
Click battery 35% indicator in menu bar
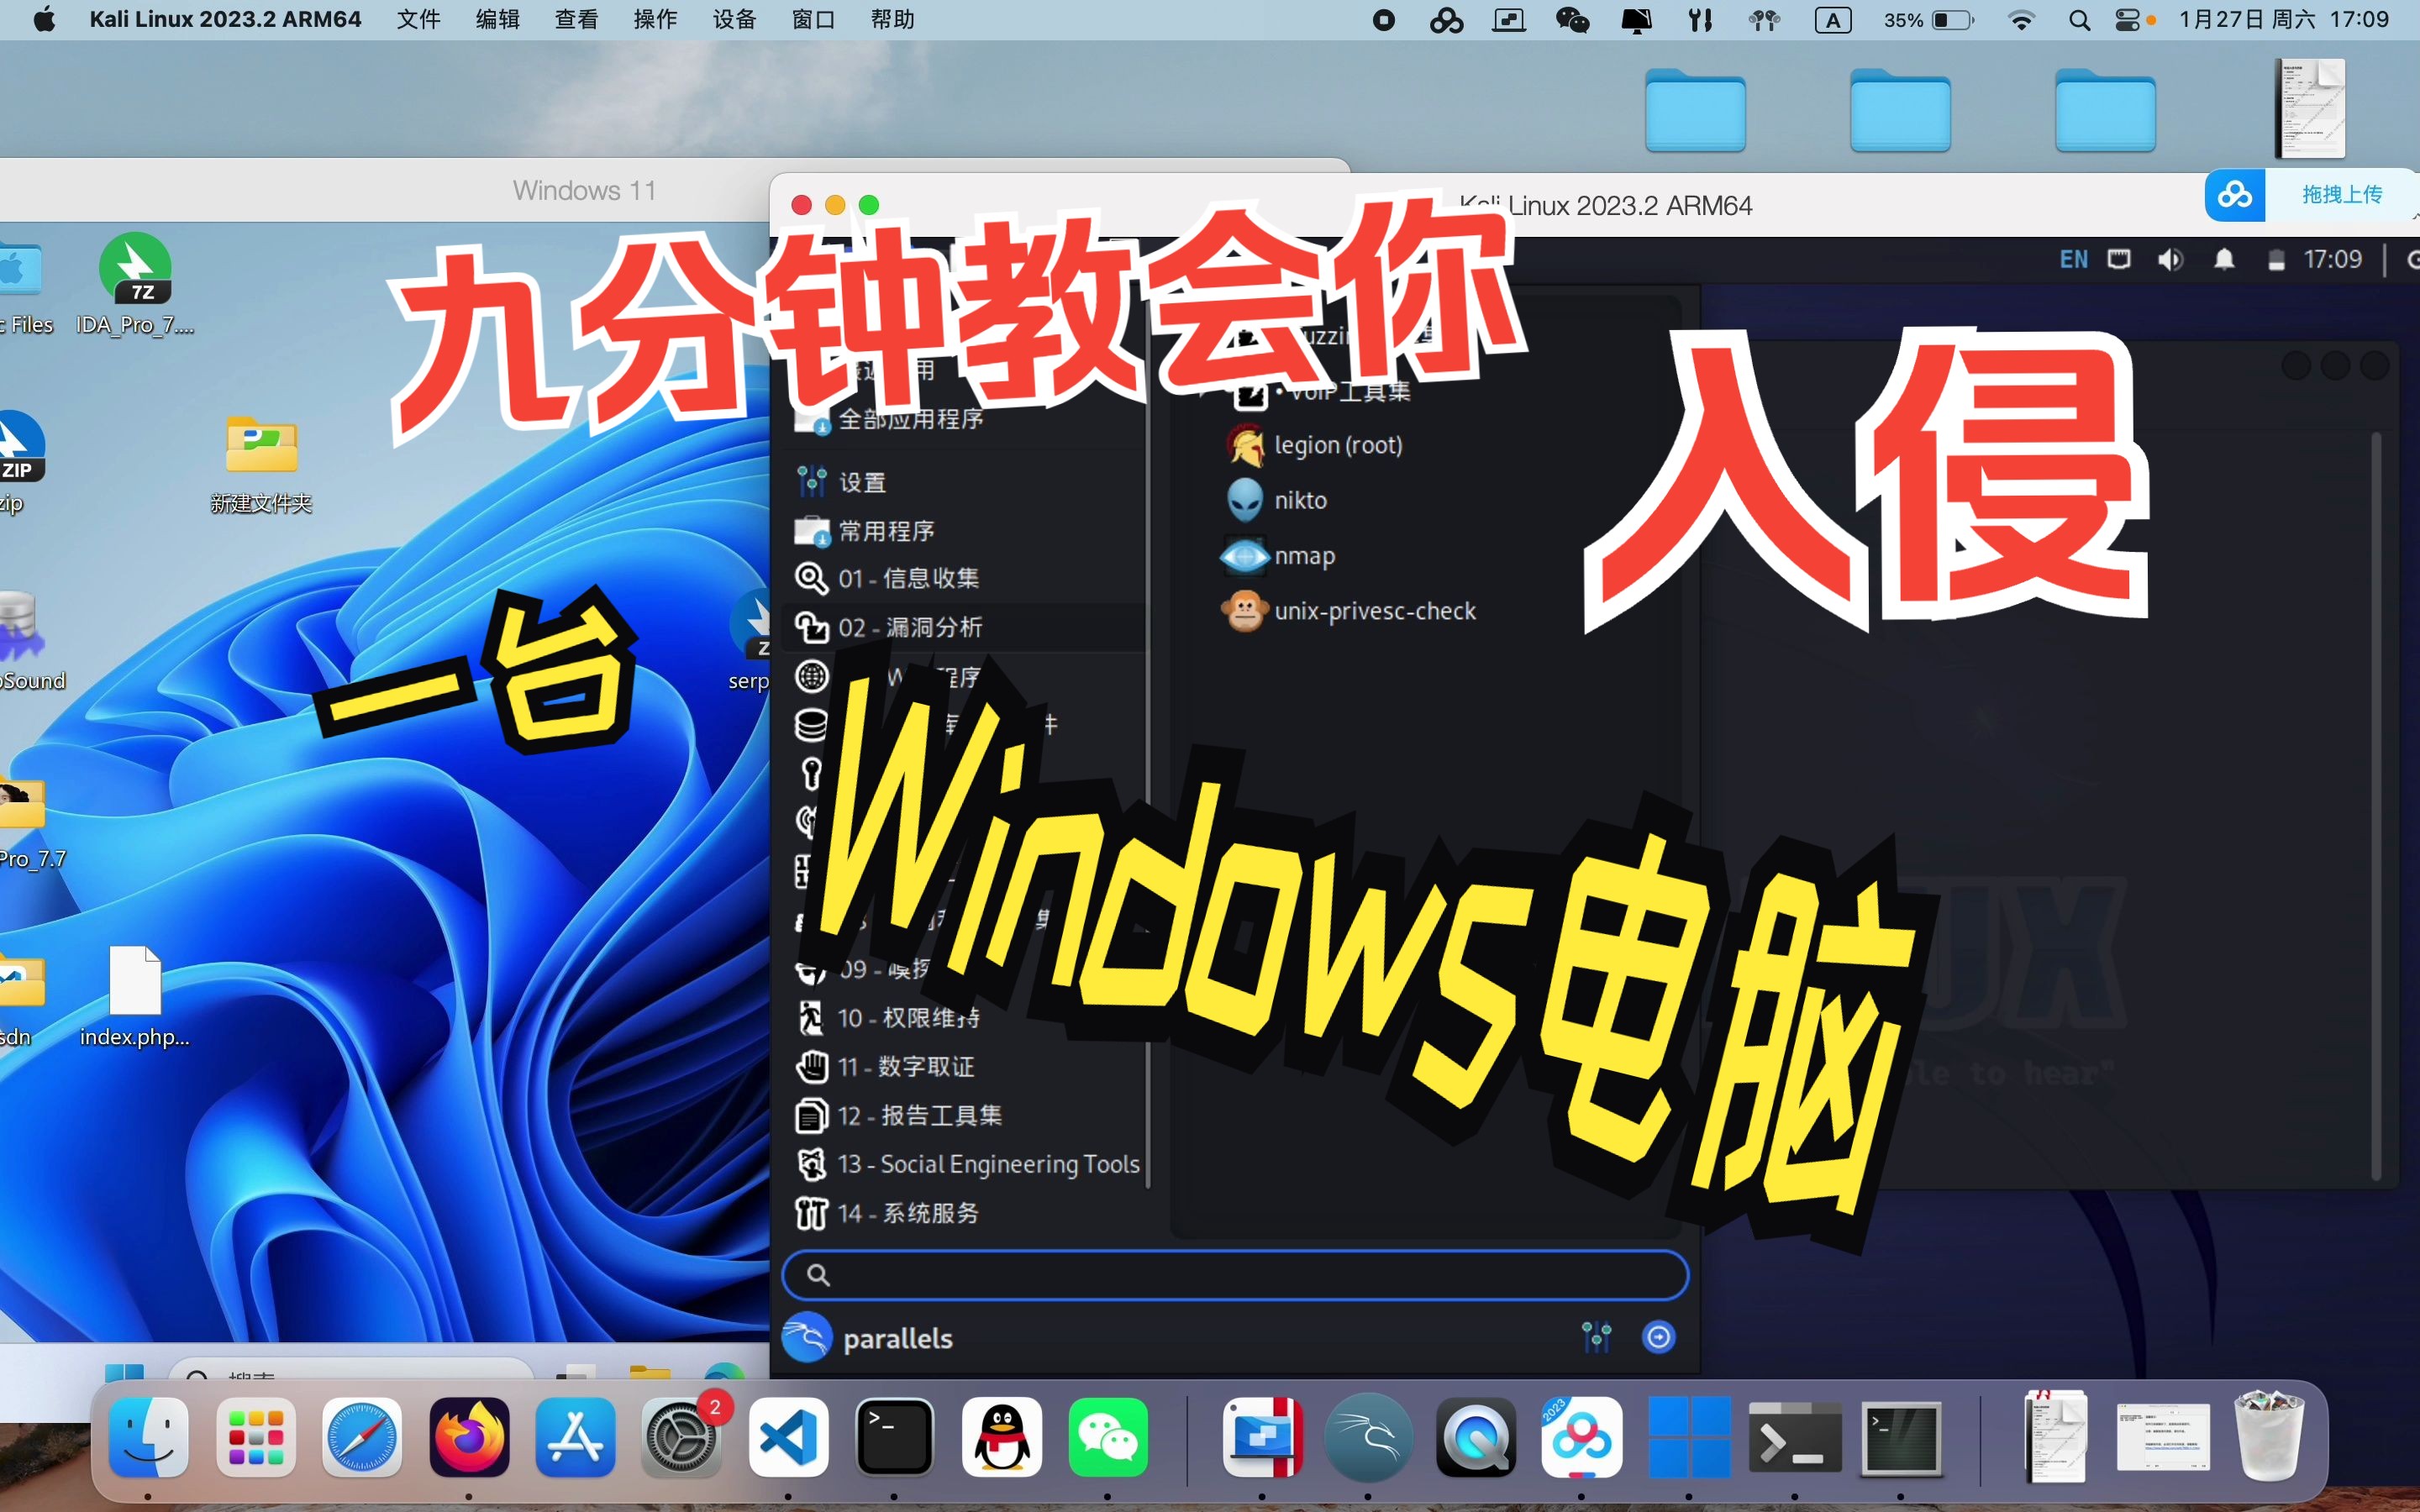pos(1929,20)
